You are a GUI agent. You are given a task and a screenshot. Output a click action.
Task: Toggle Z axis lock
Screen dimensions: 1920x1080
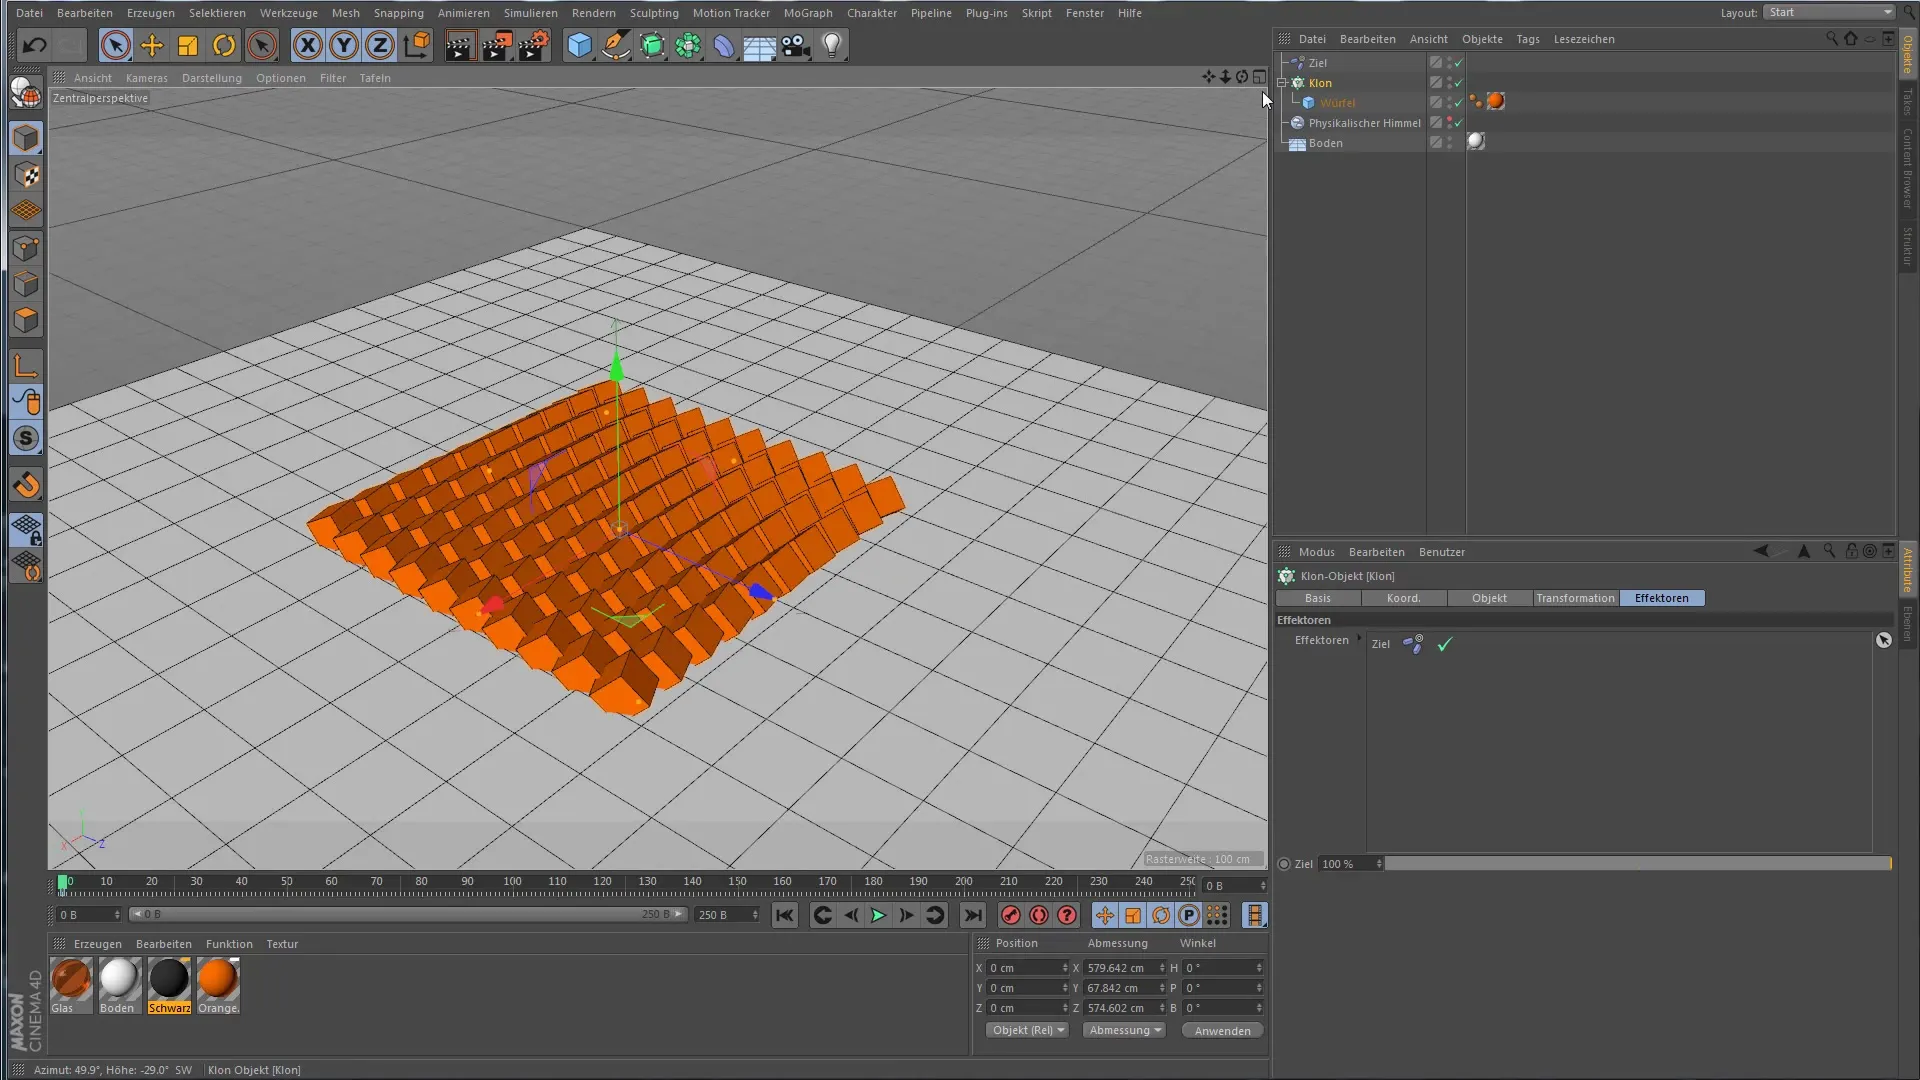pos(380,45)
